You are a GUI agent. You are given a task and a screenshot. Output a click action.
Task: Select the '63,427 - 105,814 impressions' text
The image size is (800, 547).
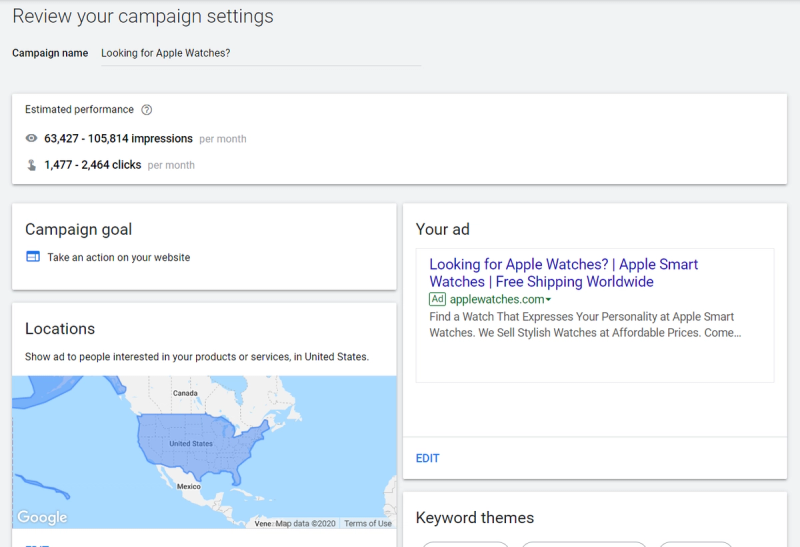118,138
